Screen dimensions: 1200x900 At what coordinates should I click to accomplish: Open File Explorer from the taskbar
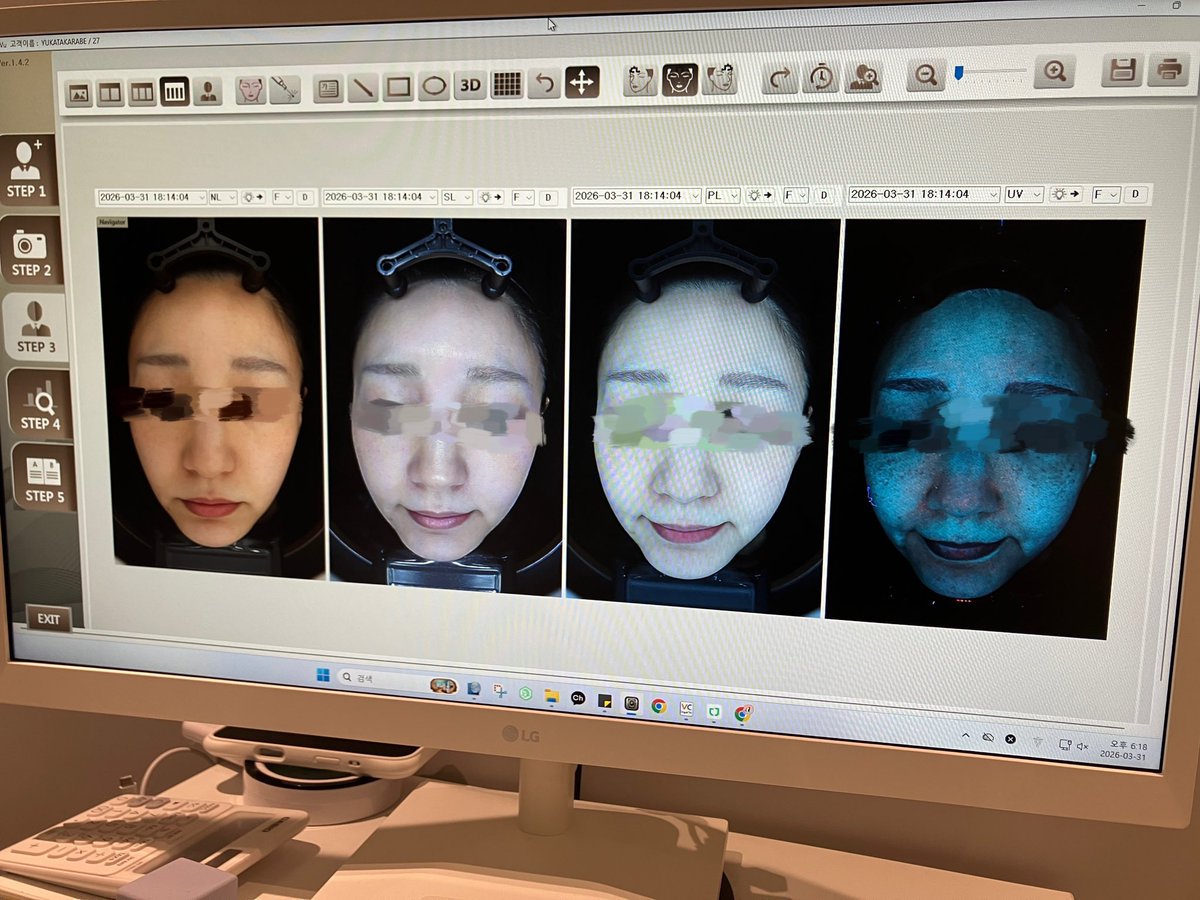(551, 695)
